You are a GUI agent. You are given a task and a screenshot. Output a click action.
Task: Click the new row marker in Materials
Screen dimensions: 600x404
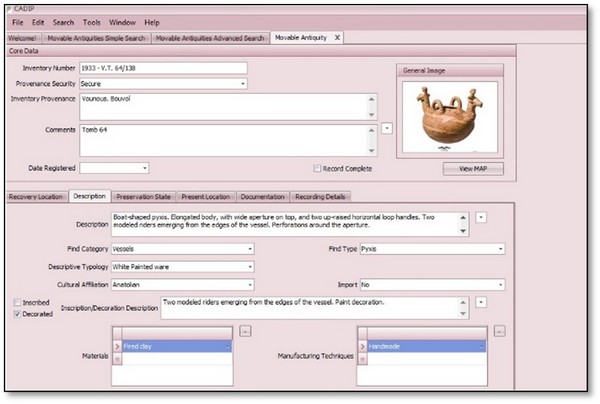117,359
